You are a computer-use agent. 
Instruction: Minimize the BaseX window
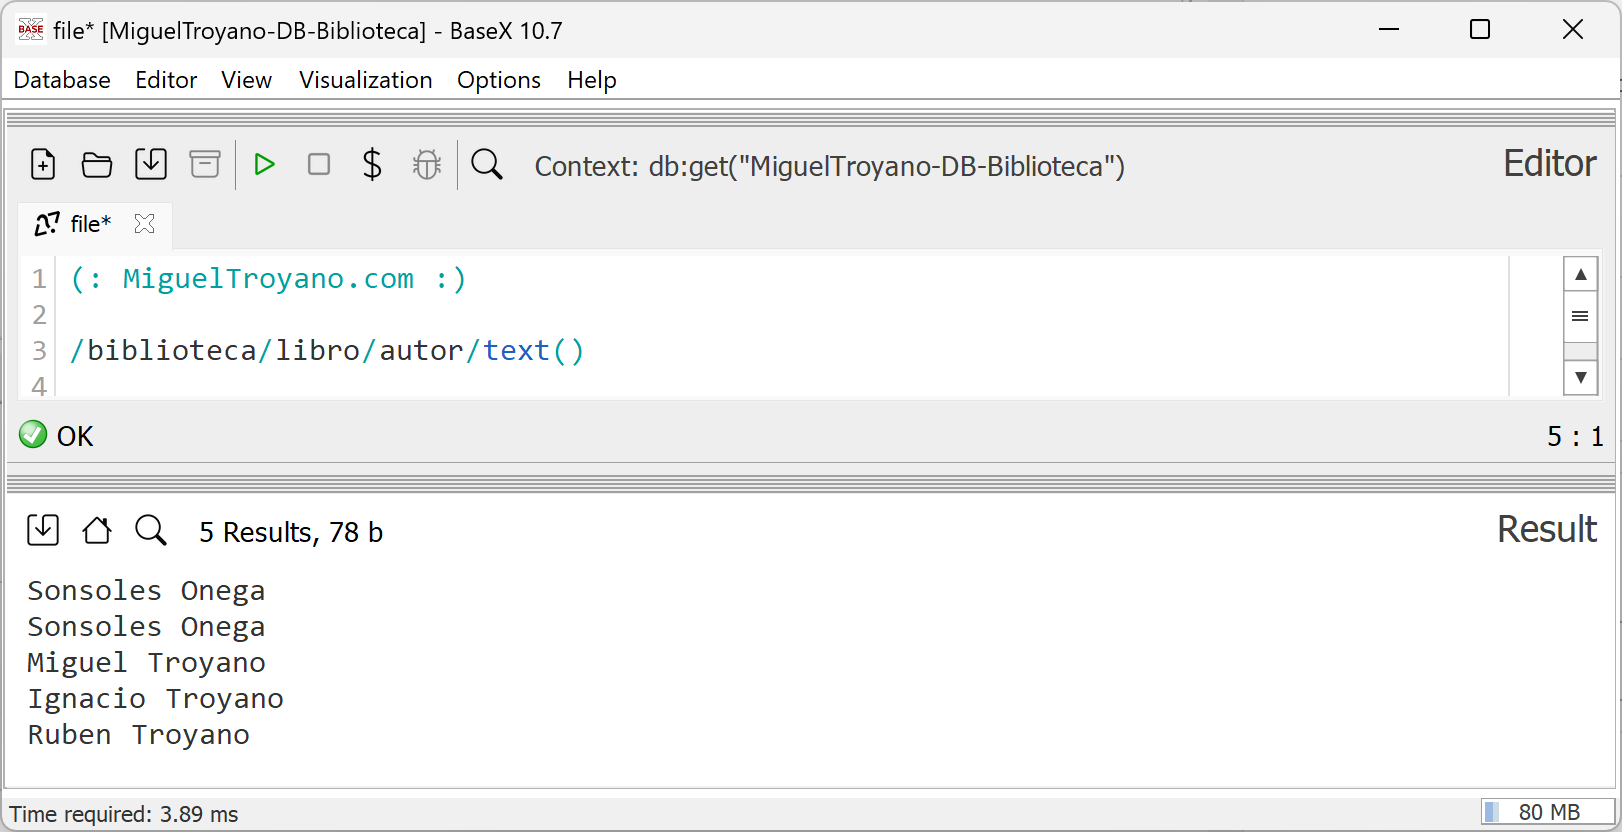(x=1388, y=30)
